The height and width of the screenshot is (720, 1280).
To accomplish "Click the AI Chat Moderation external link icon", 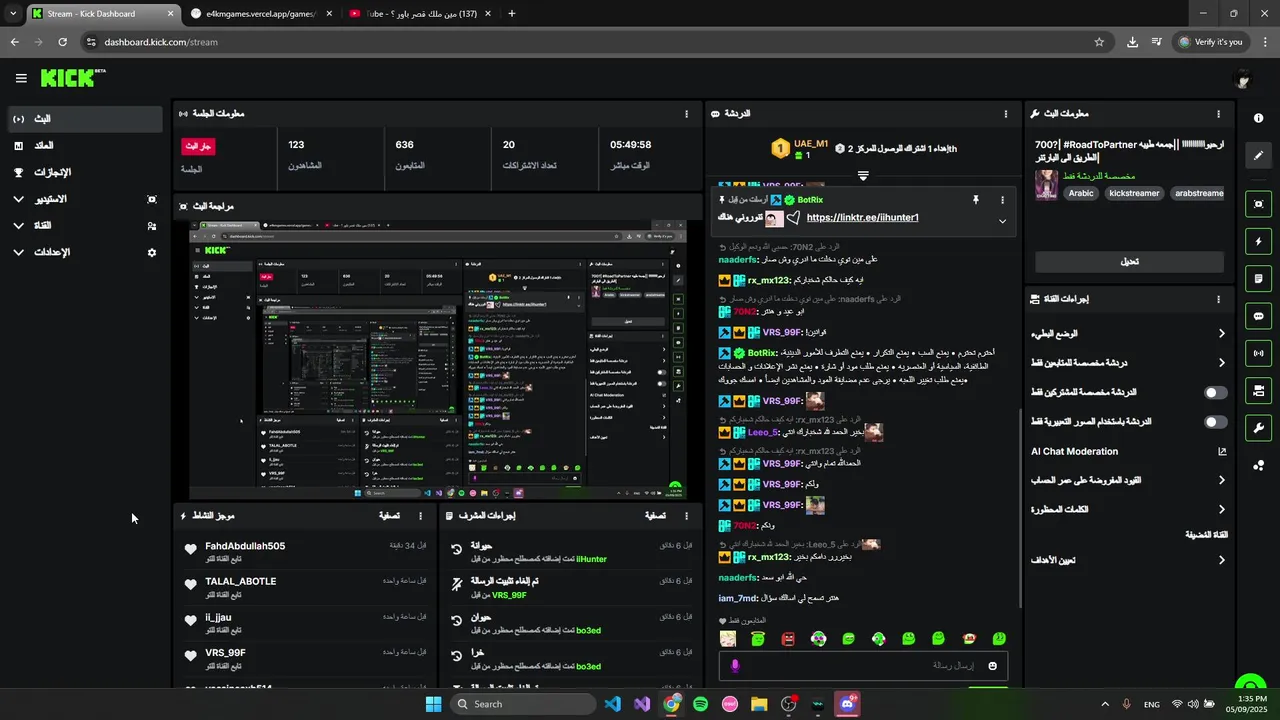I will click(x=1222, y=451).
